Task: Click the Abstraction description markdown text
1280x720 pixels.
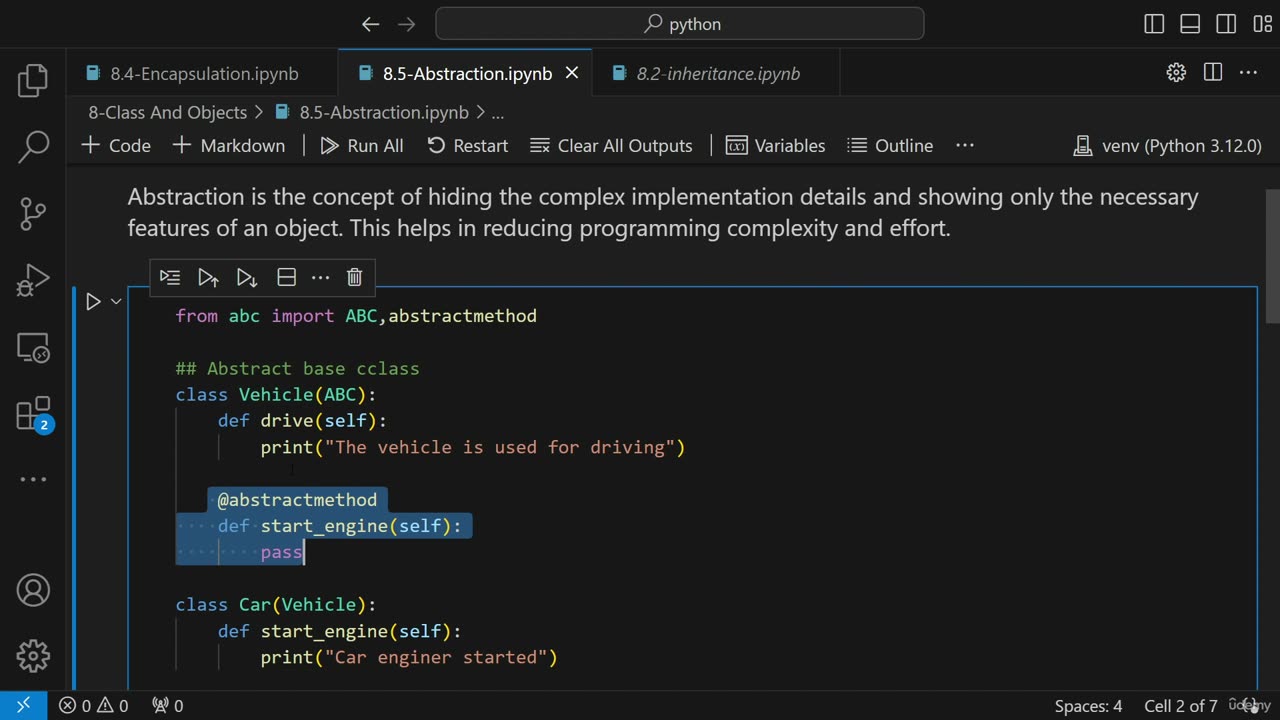Action: (x=663, y=212)
